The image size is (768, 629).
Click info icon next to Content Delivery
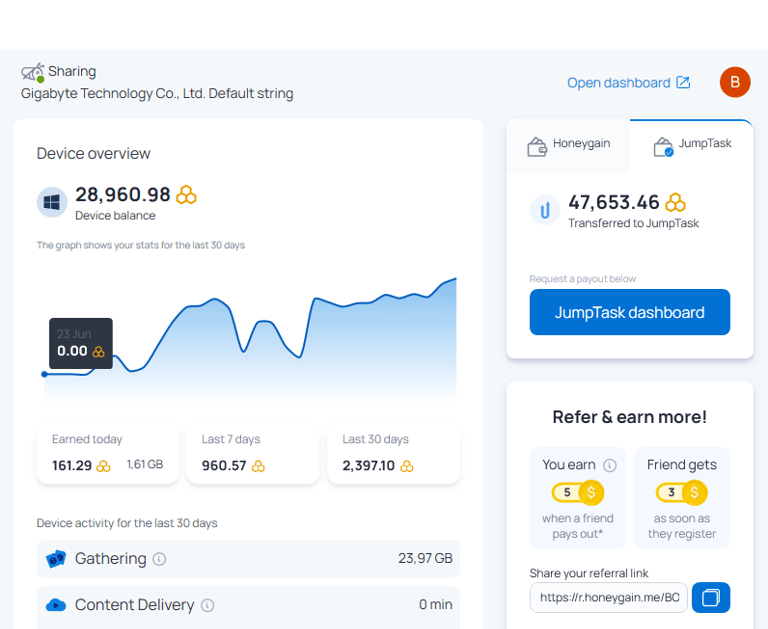coord(208,605)
